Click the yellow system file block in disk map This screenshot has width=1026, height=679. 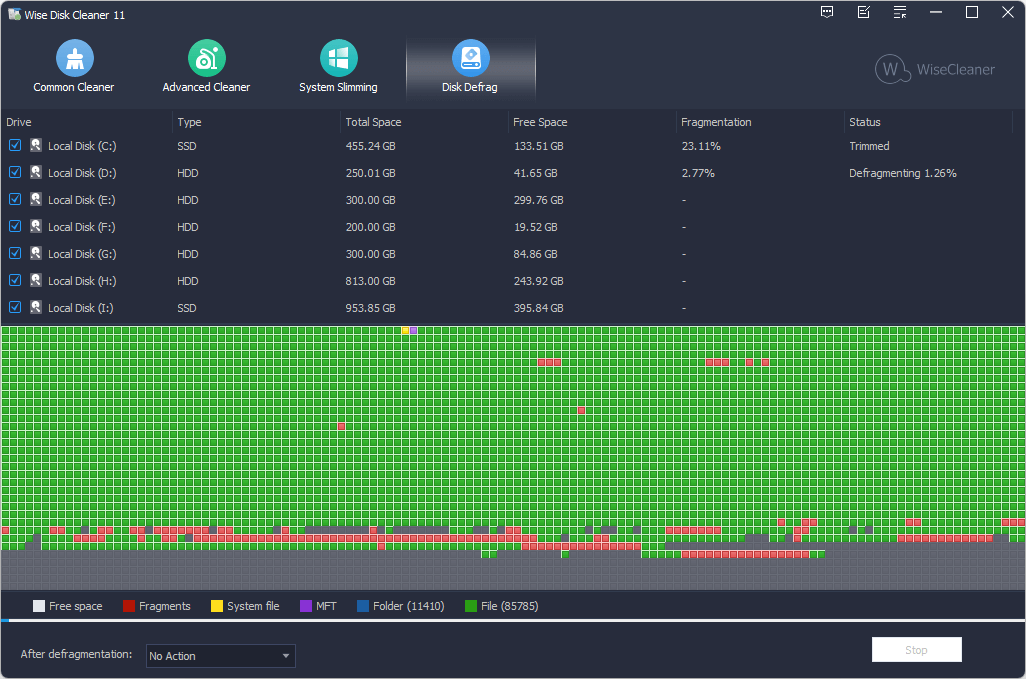(406, 330)
